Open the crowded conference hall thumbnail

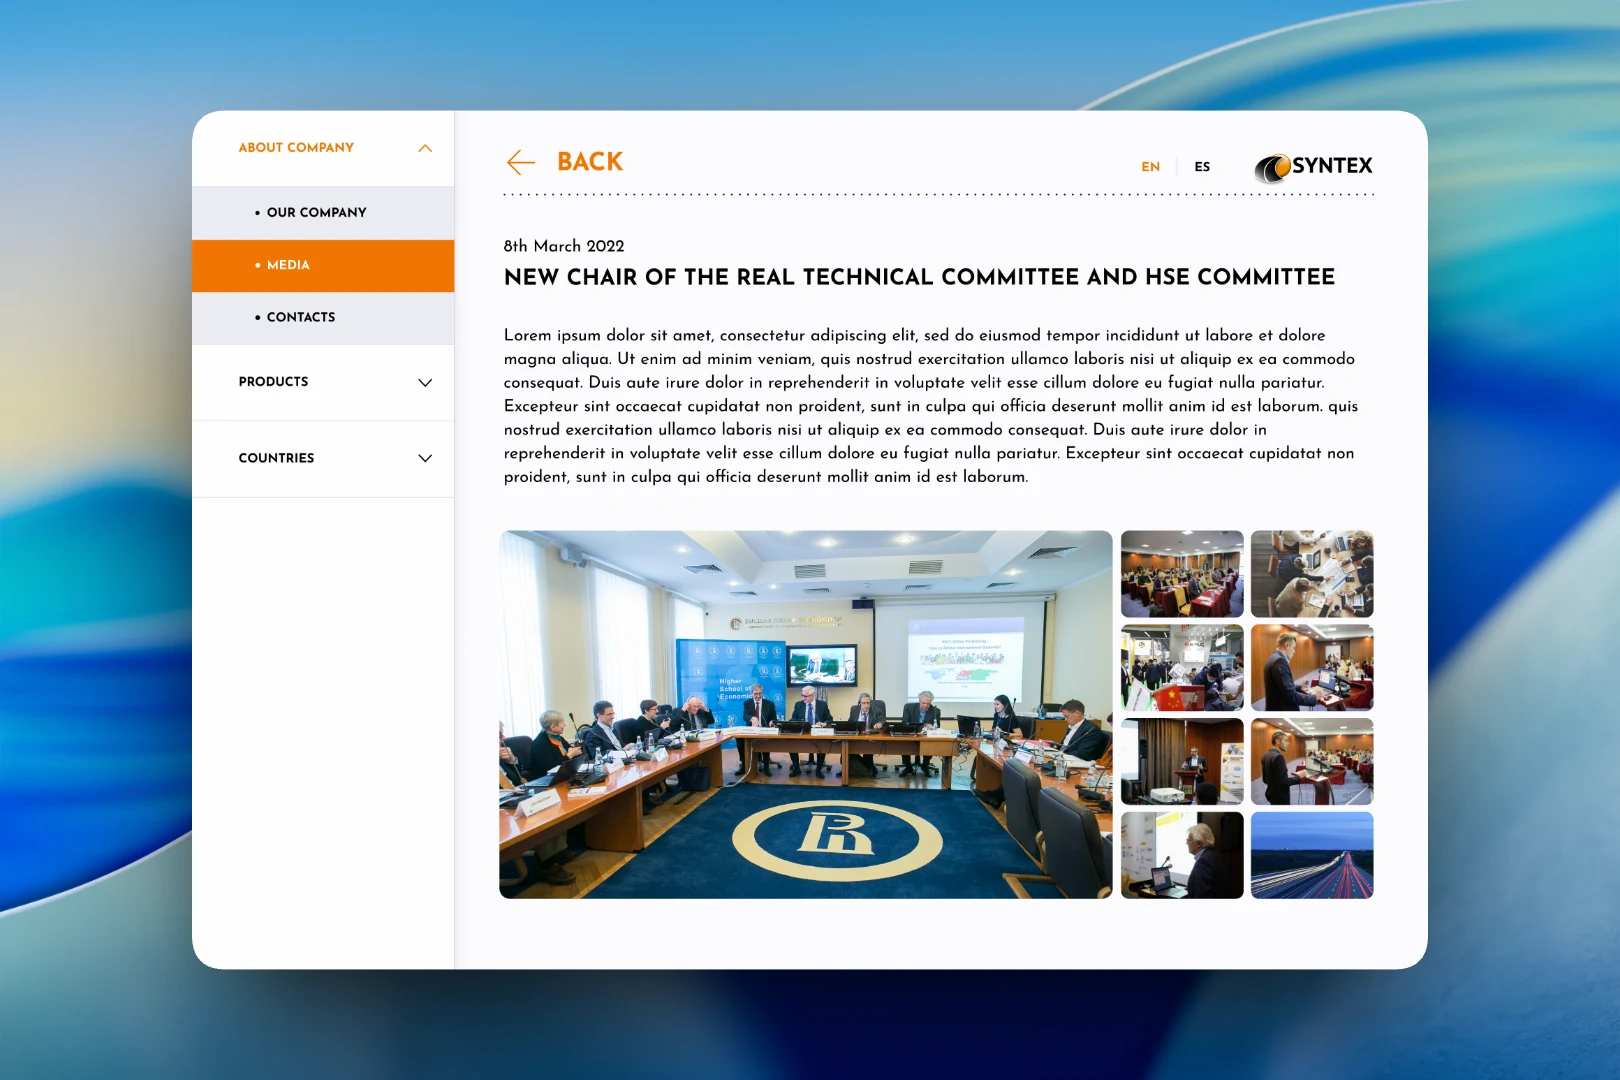pos(1182,574)
